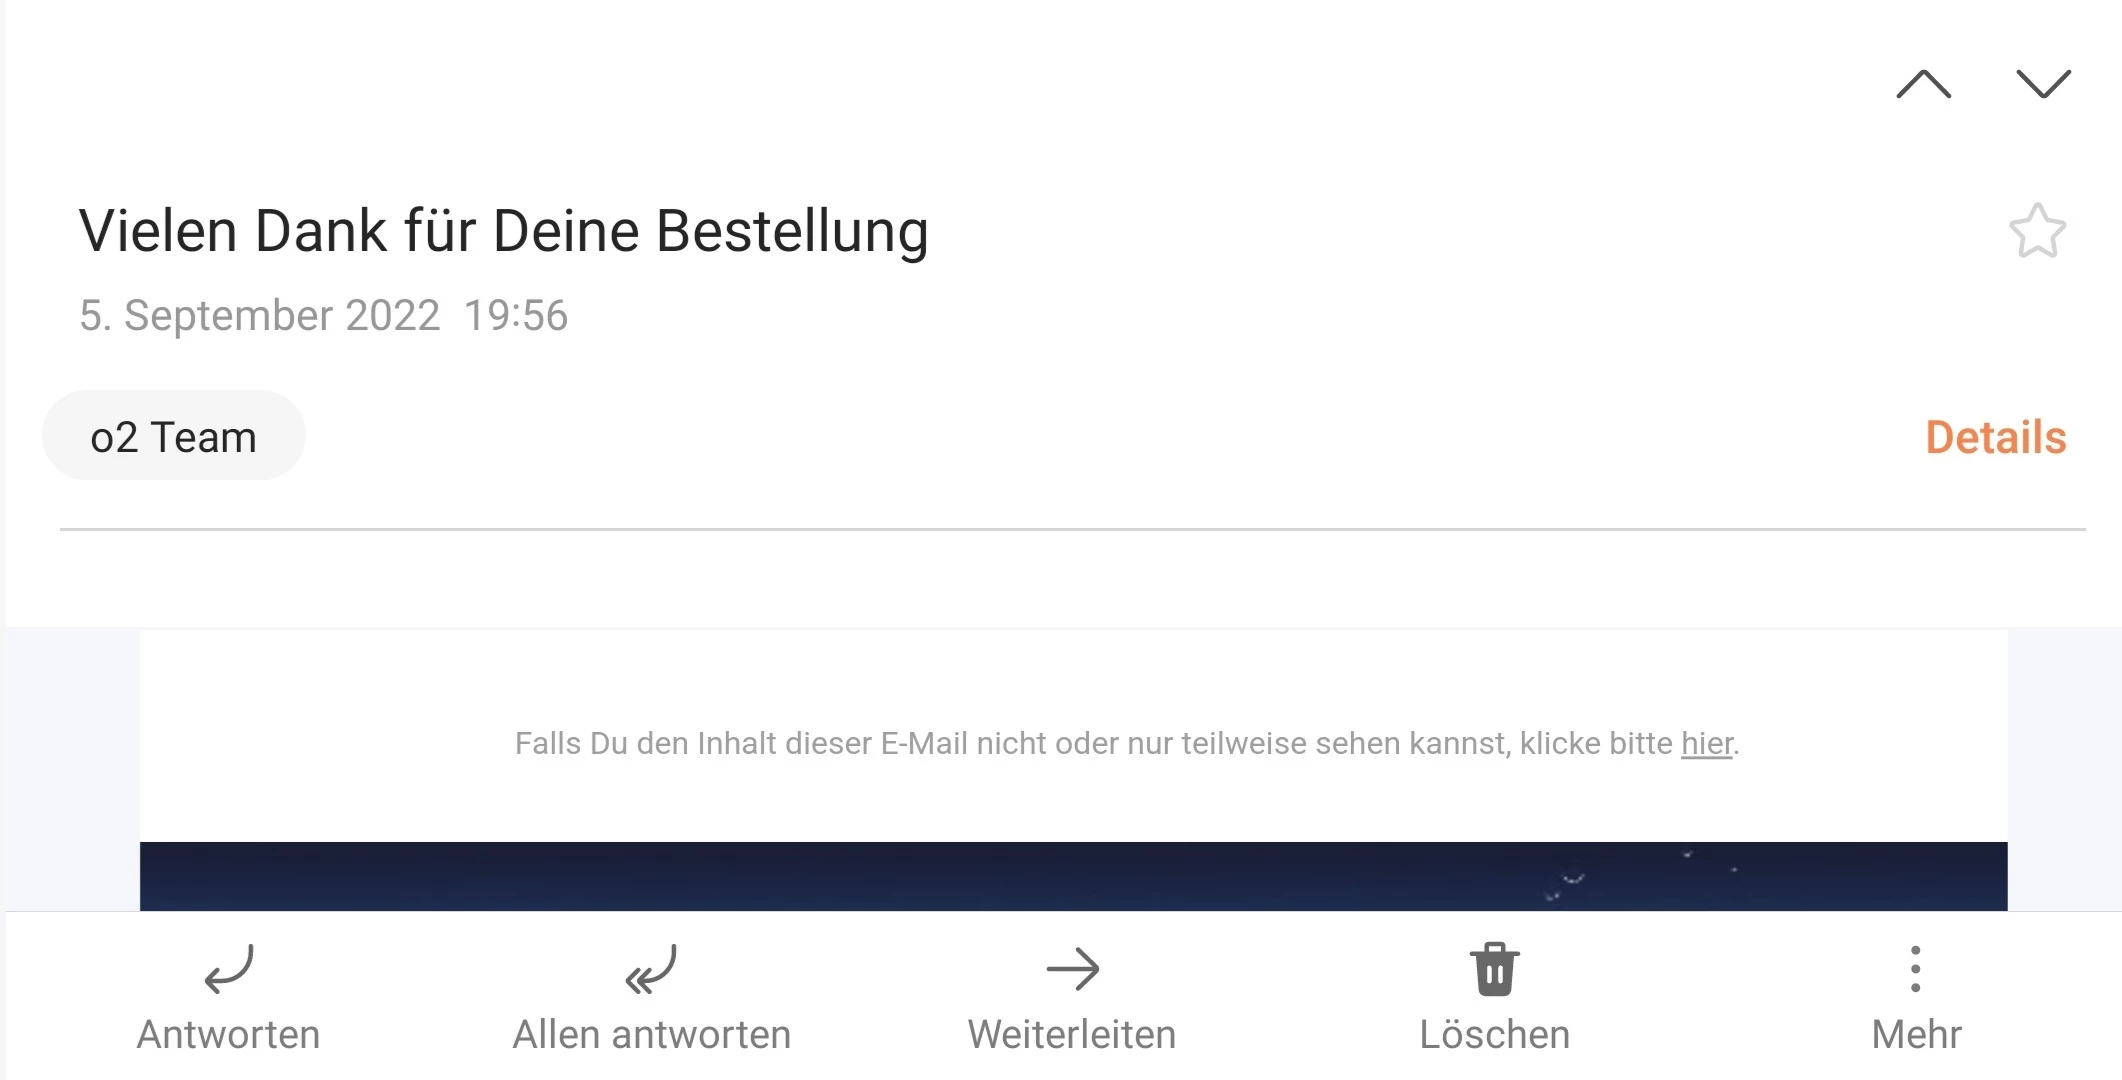Go to next email with down chevron
This screenshot has width=2122, height=1080.
(2043, 84)
